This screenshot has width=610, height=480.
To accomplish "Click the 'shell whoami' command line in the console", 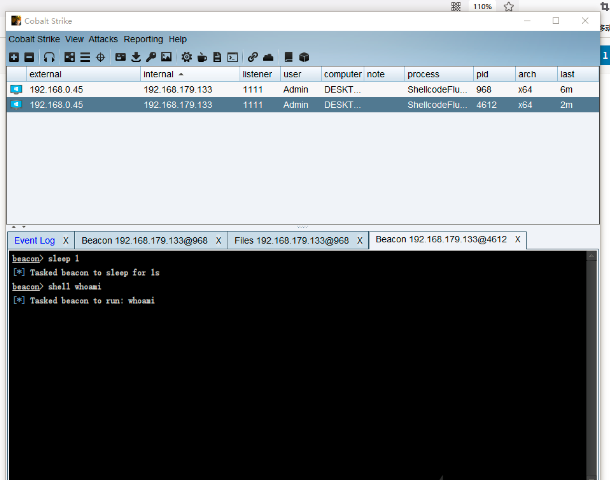I will click(57, 287).
